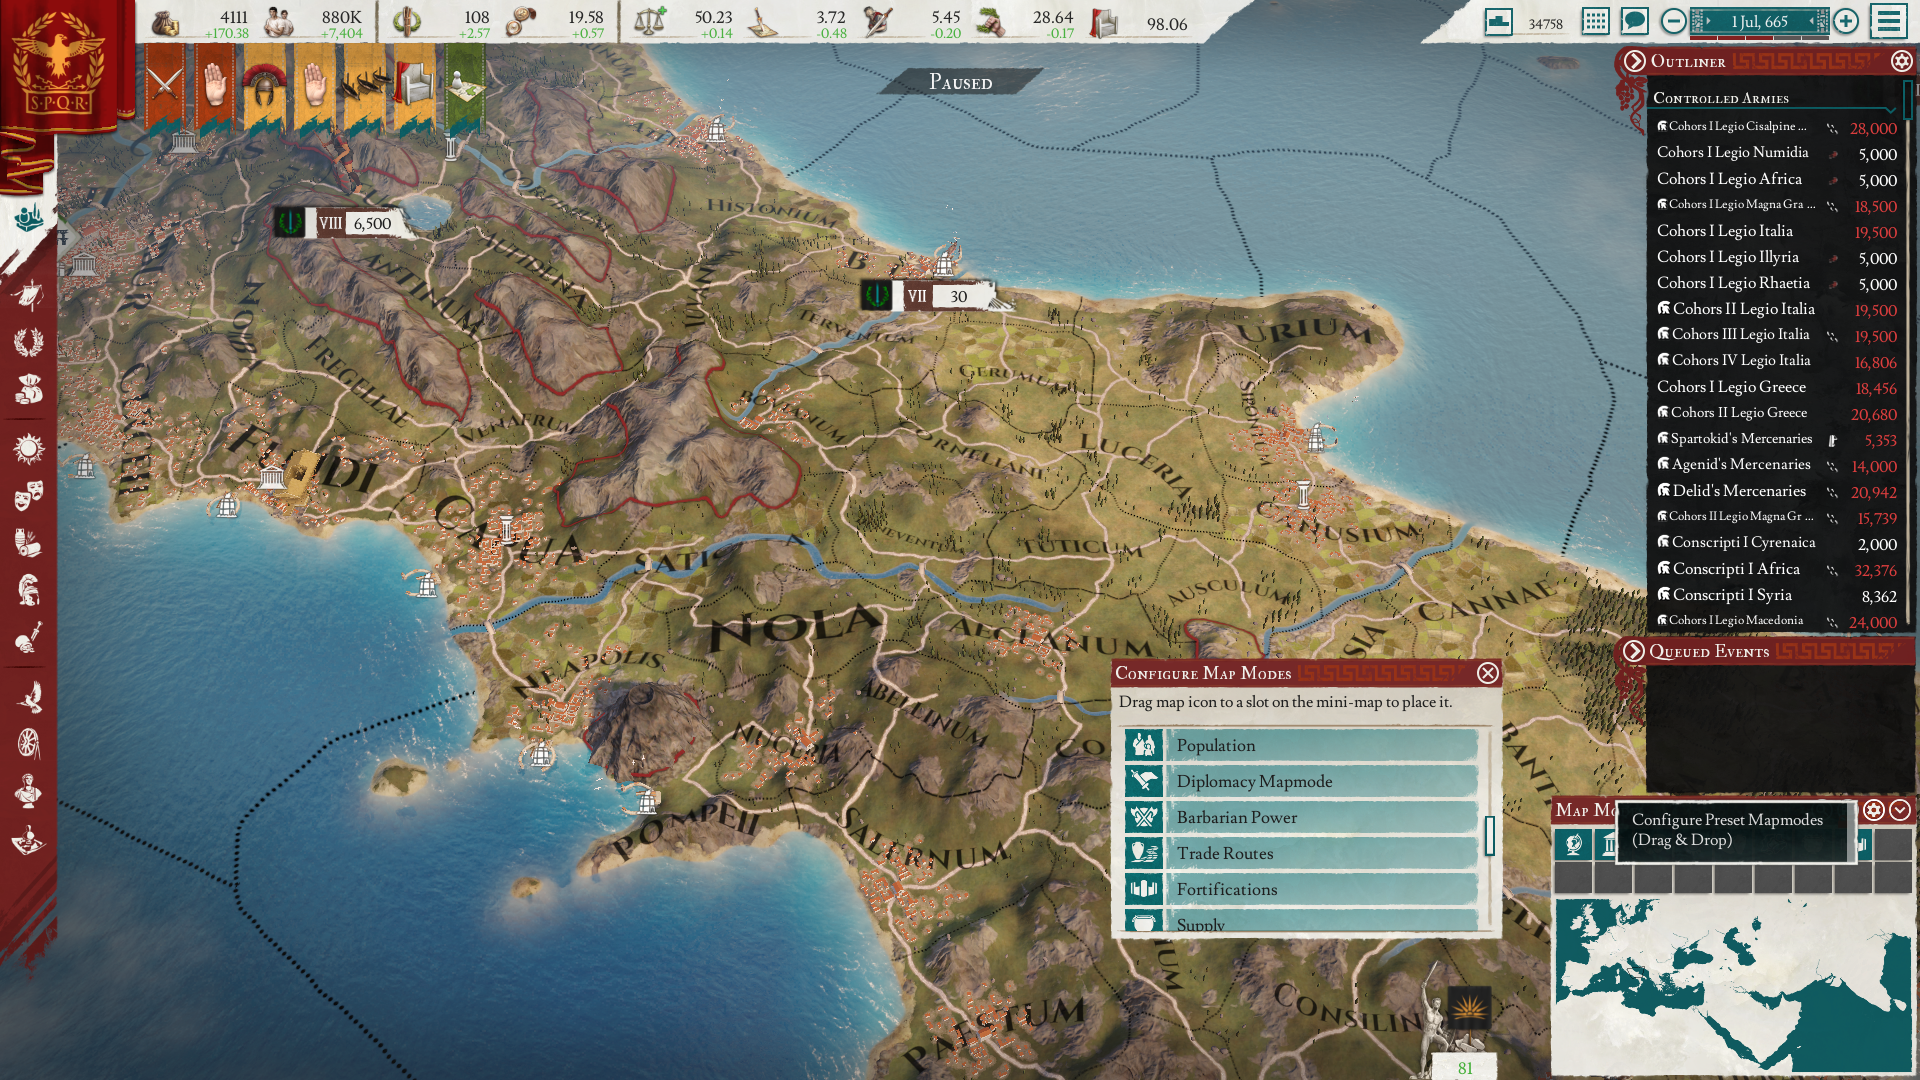Select Conscripti I Cyrenaica in outliner
The height and width of the screenshot is (1080, 1920).
(1776, 543)
